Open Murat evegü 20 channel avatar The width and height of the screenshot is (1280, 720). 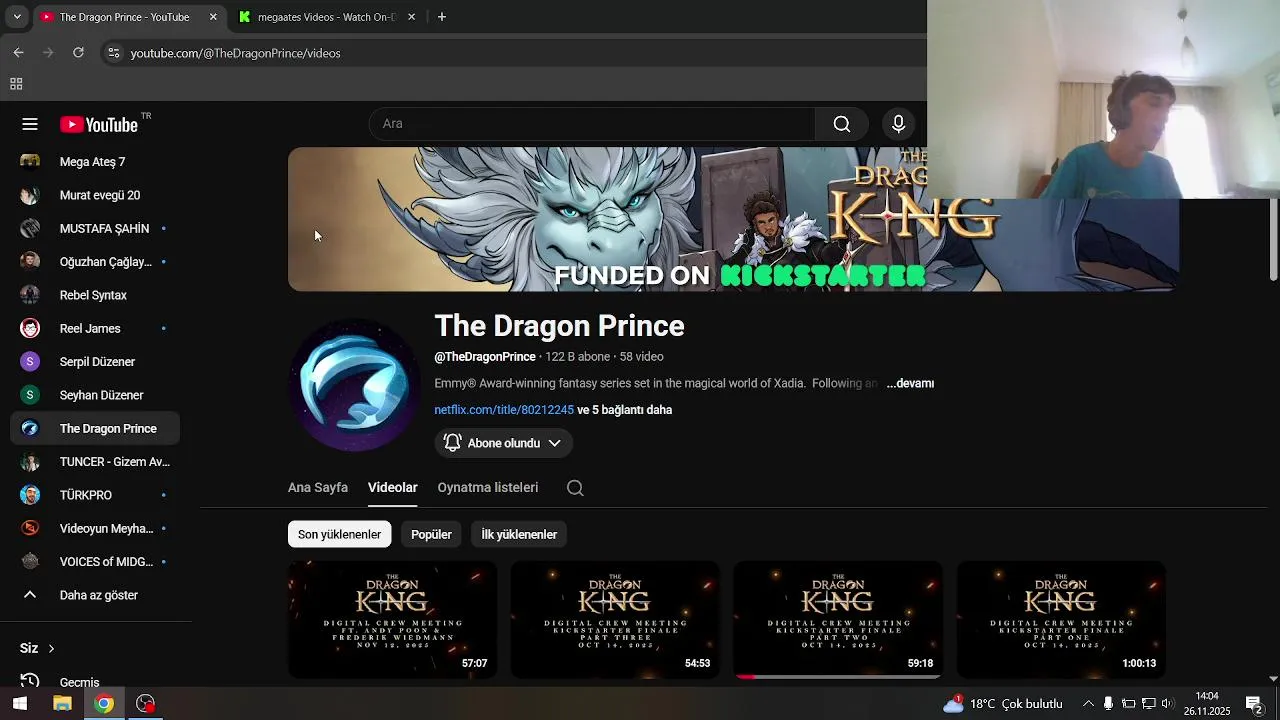click(30, 195)
